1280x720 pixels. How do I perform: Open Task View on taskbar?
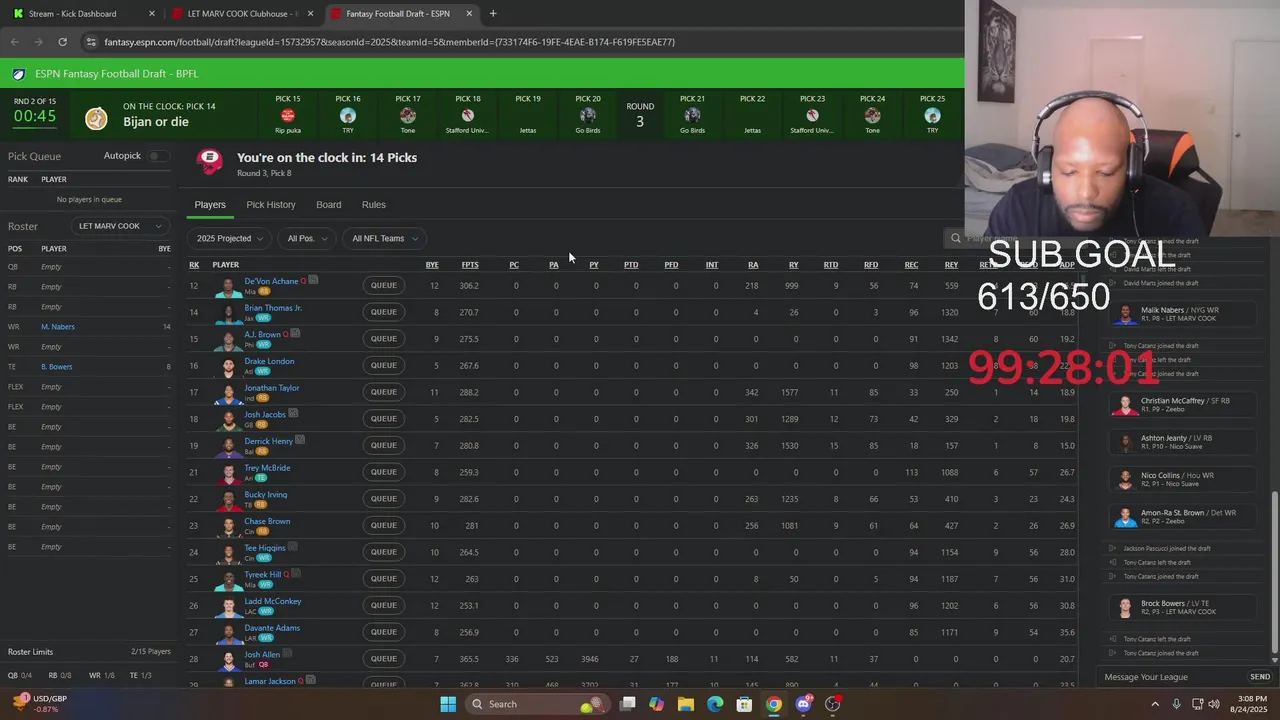pyautogui.click(x=627, y=704)
